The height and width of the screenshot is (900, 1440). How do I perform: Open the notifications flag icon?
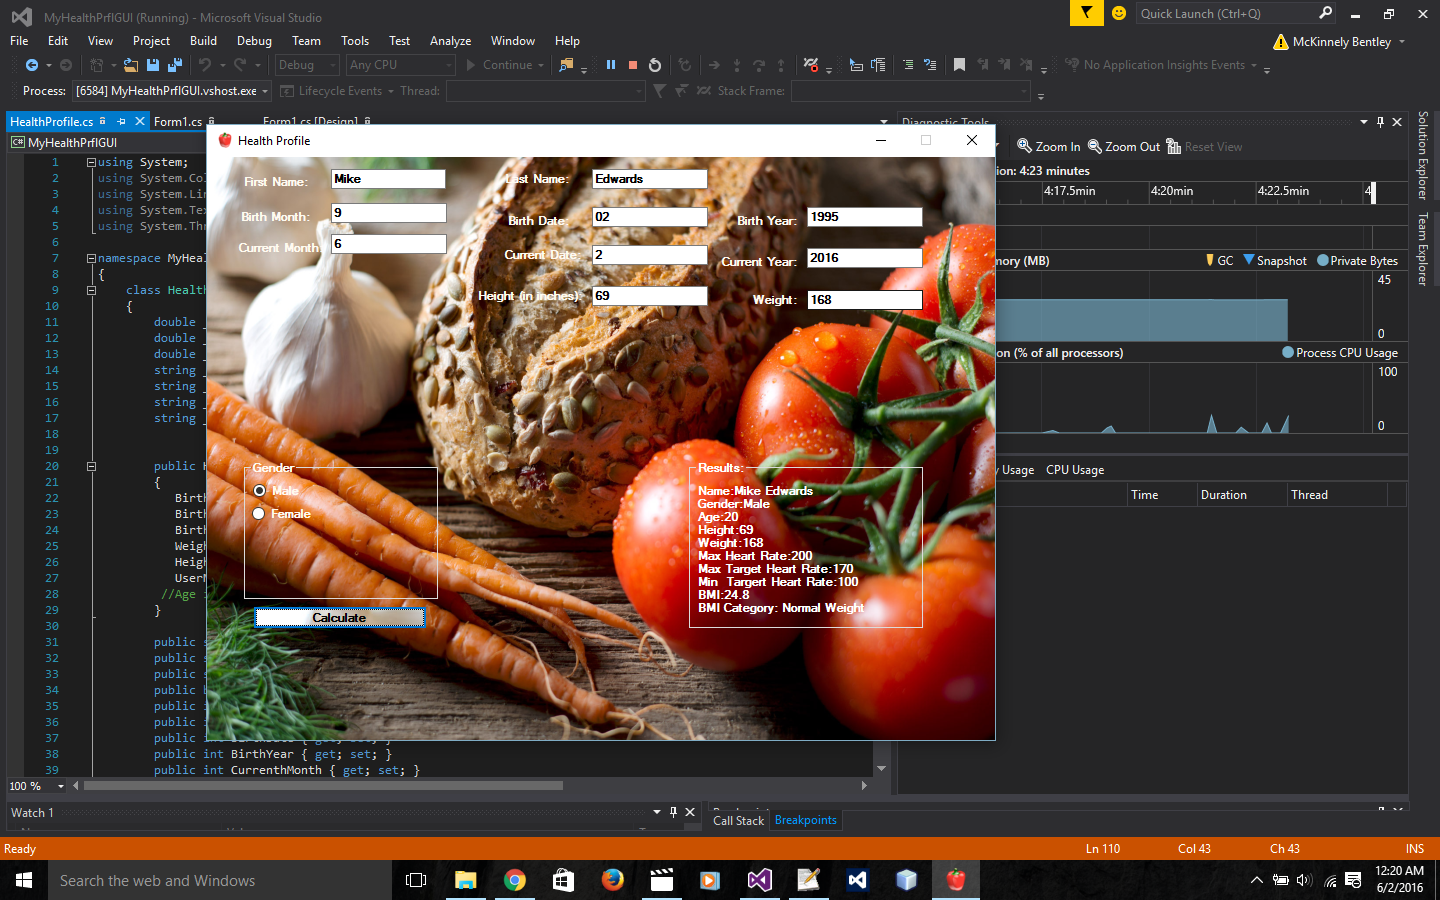click(1085, 13)
